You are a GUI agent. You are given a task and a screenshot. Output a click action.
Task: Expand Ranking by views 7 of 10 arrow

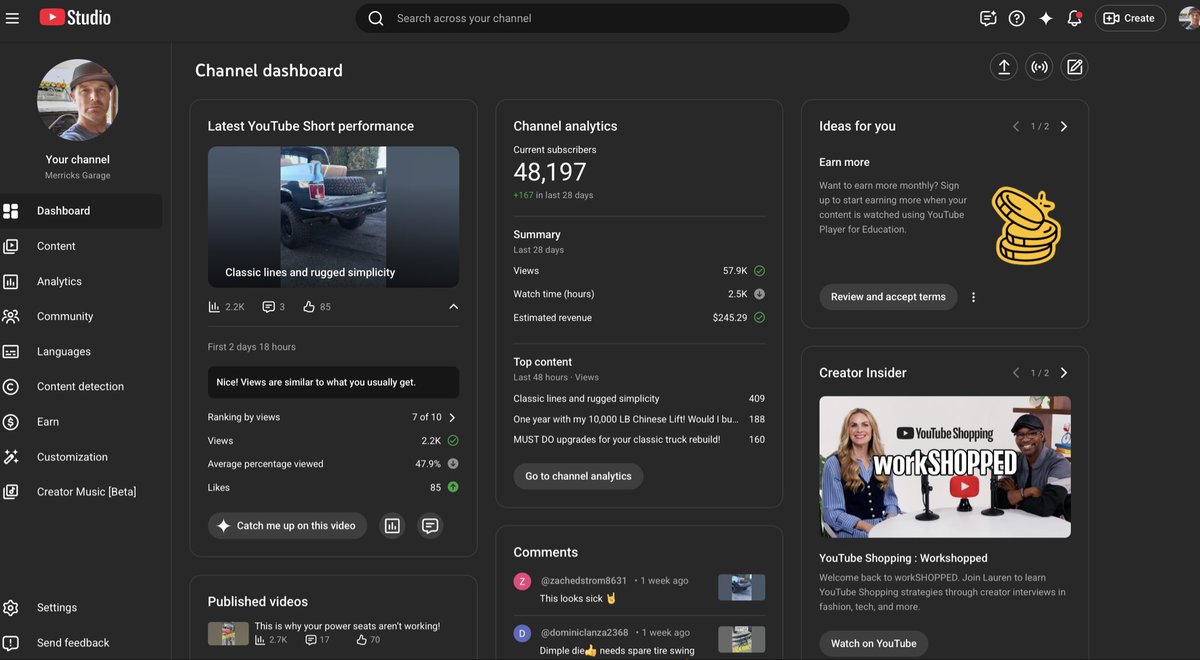click(x=452, y=417)
